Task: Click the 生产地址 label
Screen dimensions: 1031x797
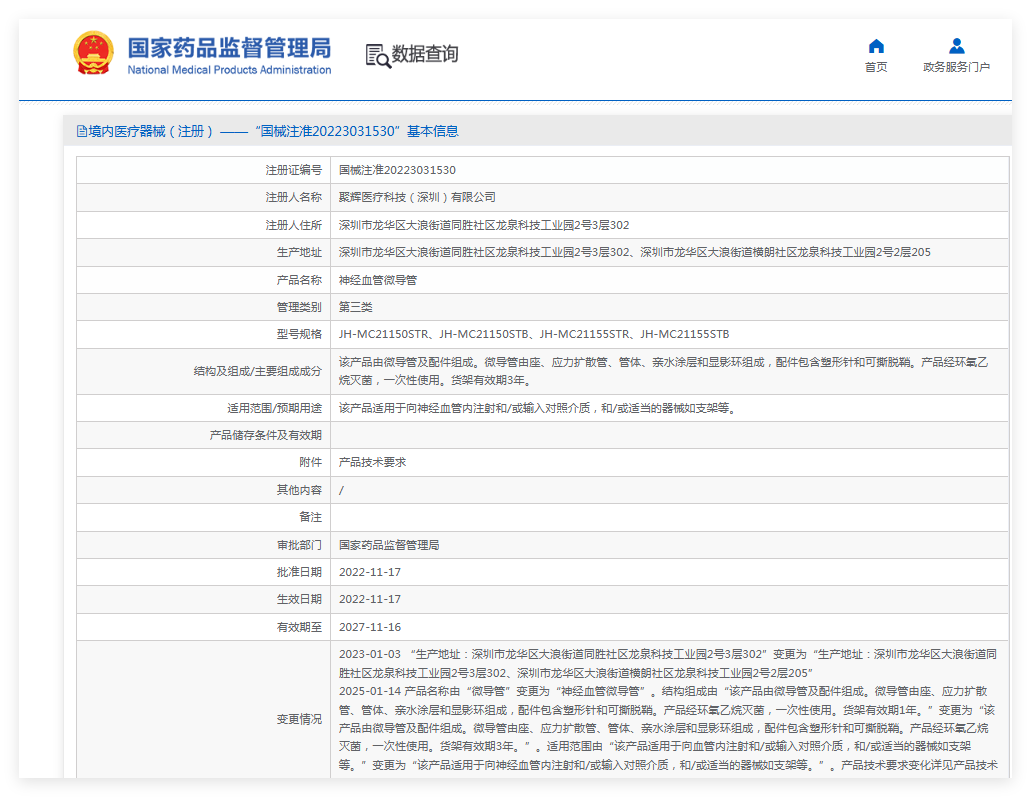Action: 299,253
